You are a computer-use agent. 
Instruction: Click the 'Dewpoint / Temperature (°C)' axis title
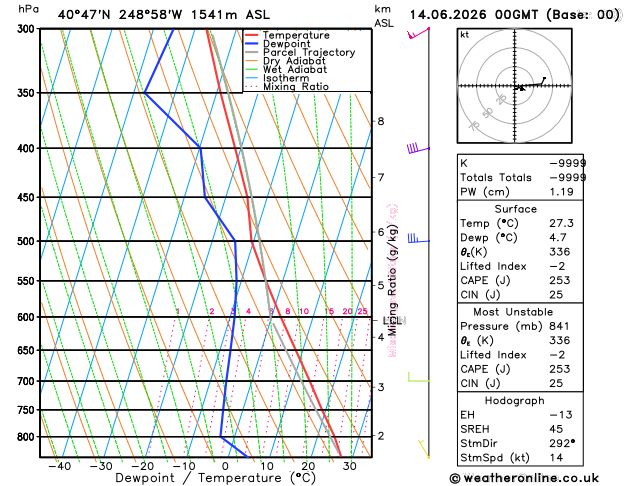(215, 478)
